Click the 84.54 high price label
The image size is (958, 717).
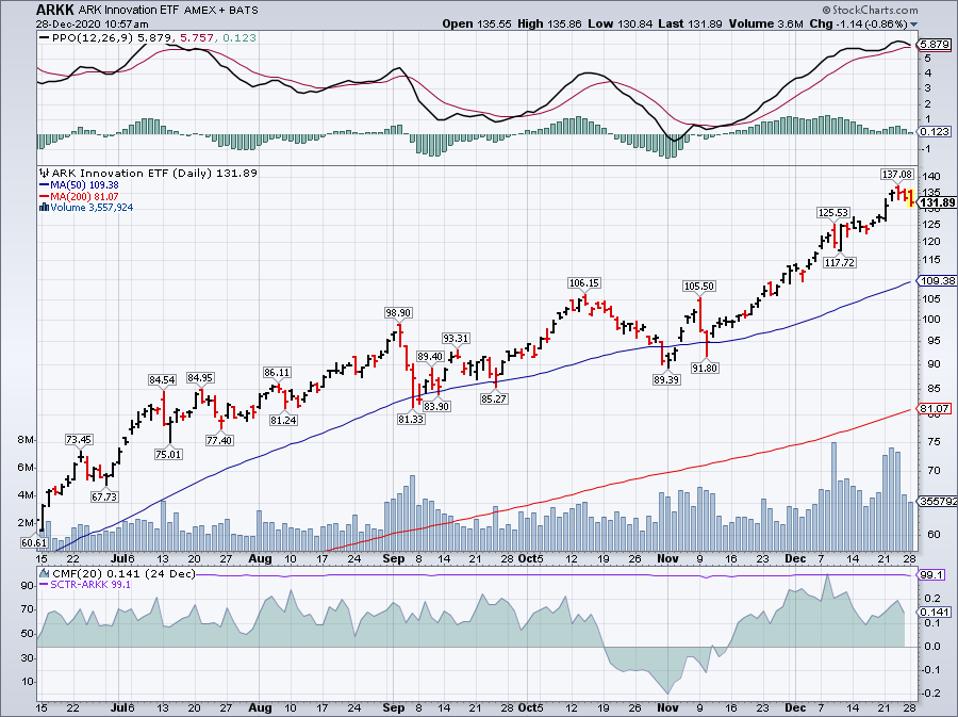tap(162, 380)
